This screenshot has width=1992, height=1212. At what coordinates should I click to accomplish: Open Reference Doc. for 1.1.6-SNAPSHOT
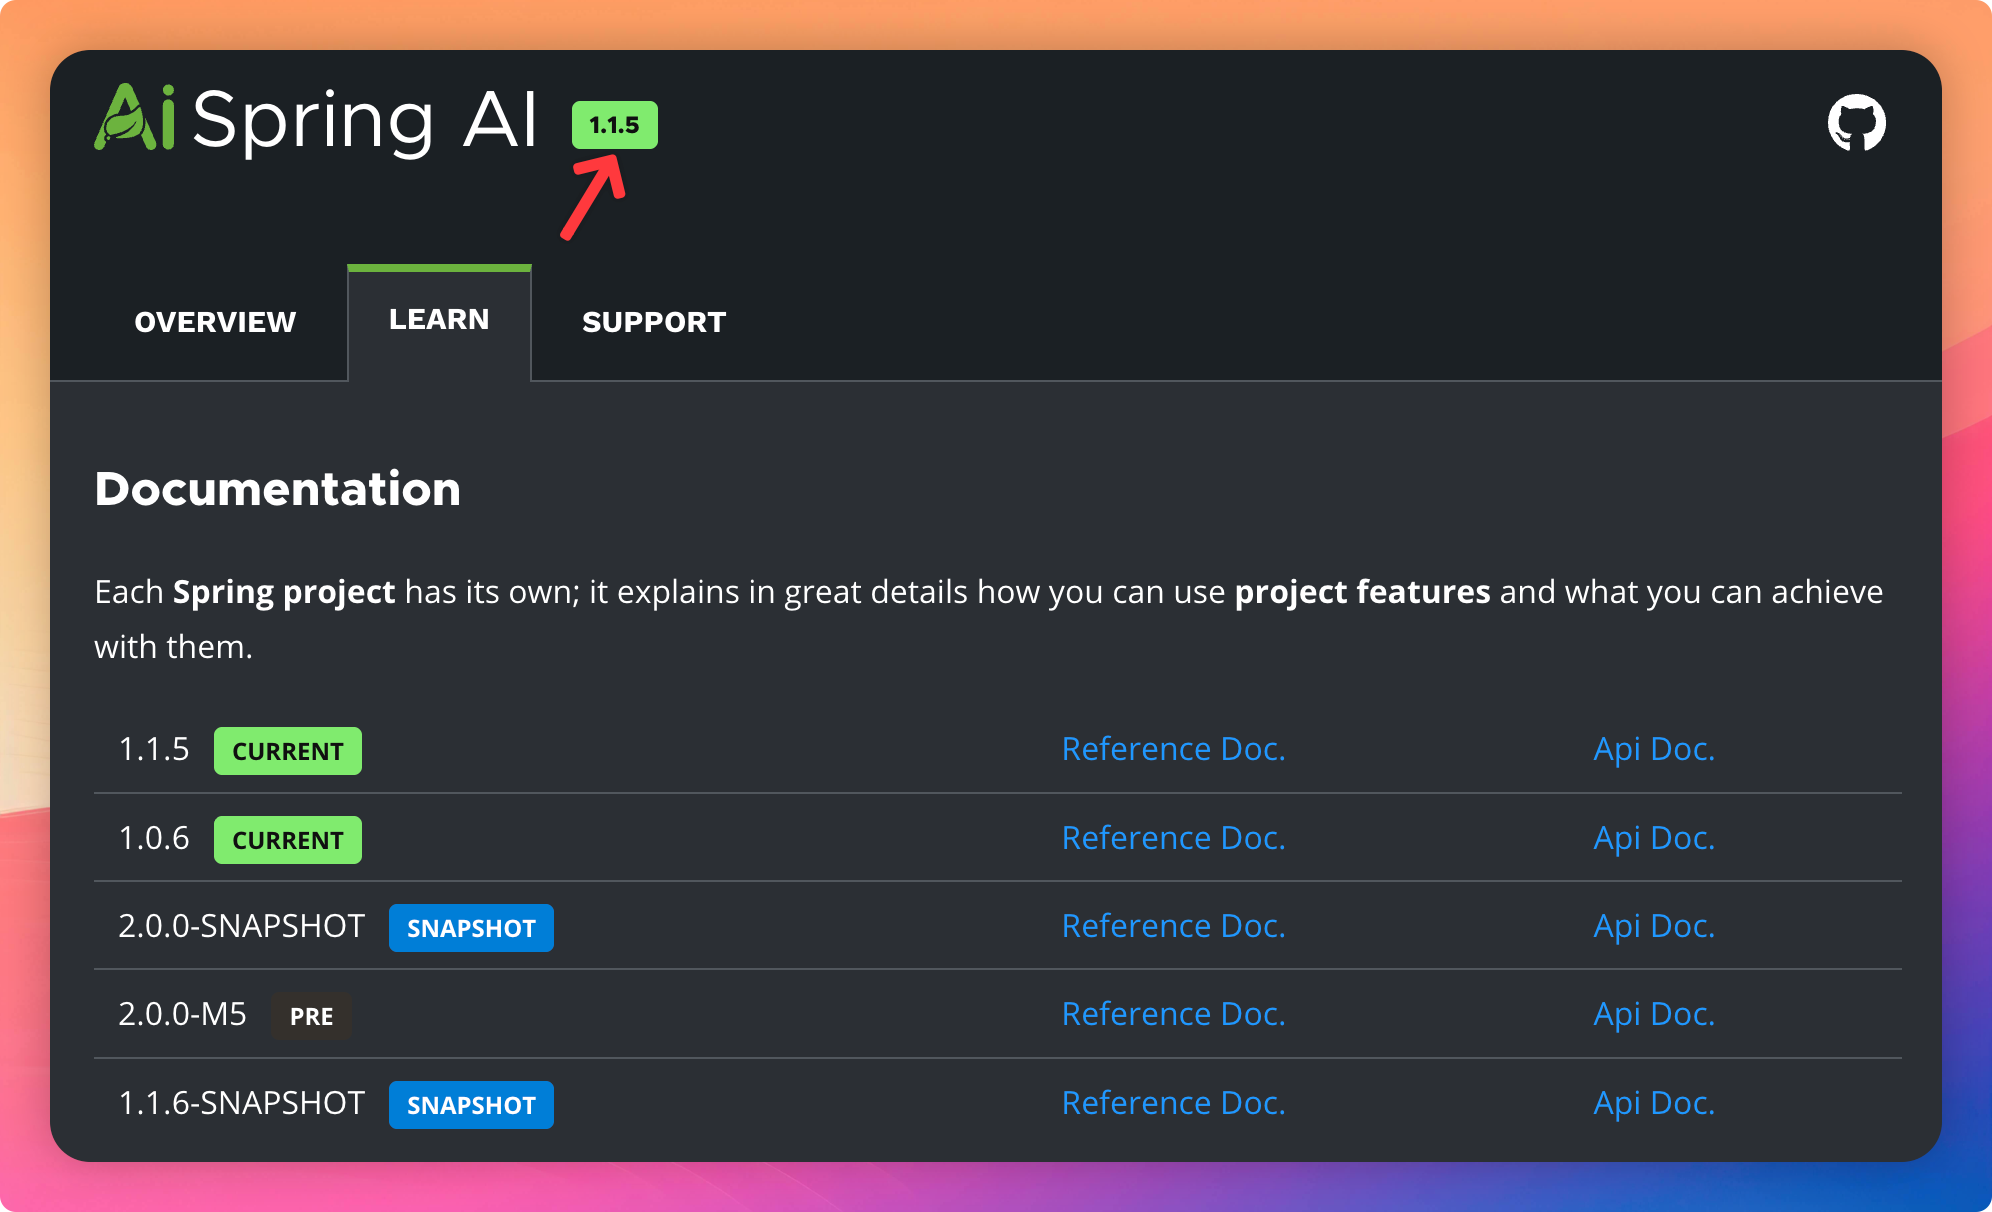click(1173, 1103)
